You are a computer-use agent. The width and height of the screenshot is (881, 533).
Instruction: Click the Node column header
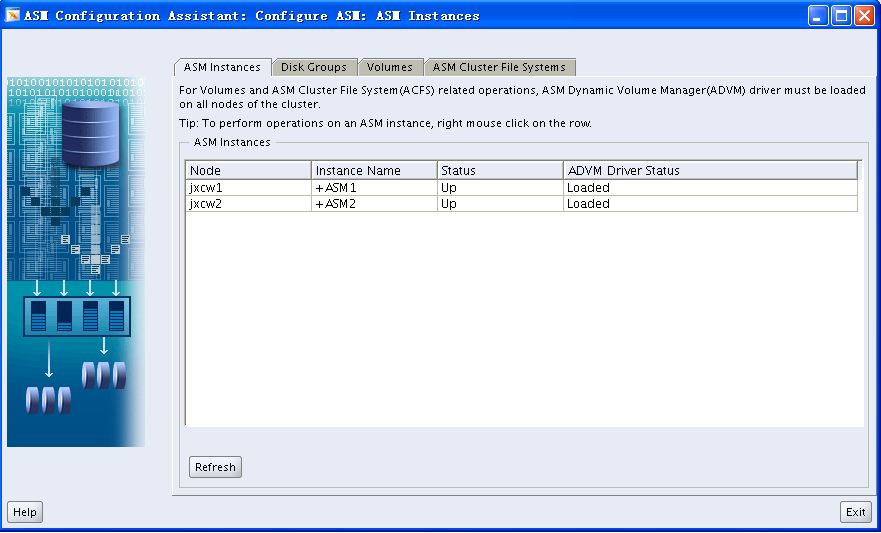click(x=248, y=170)
